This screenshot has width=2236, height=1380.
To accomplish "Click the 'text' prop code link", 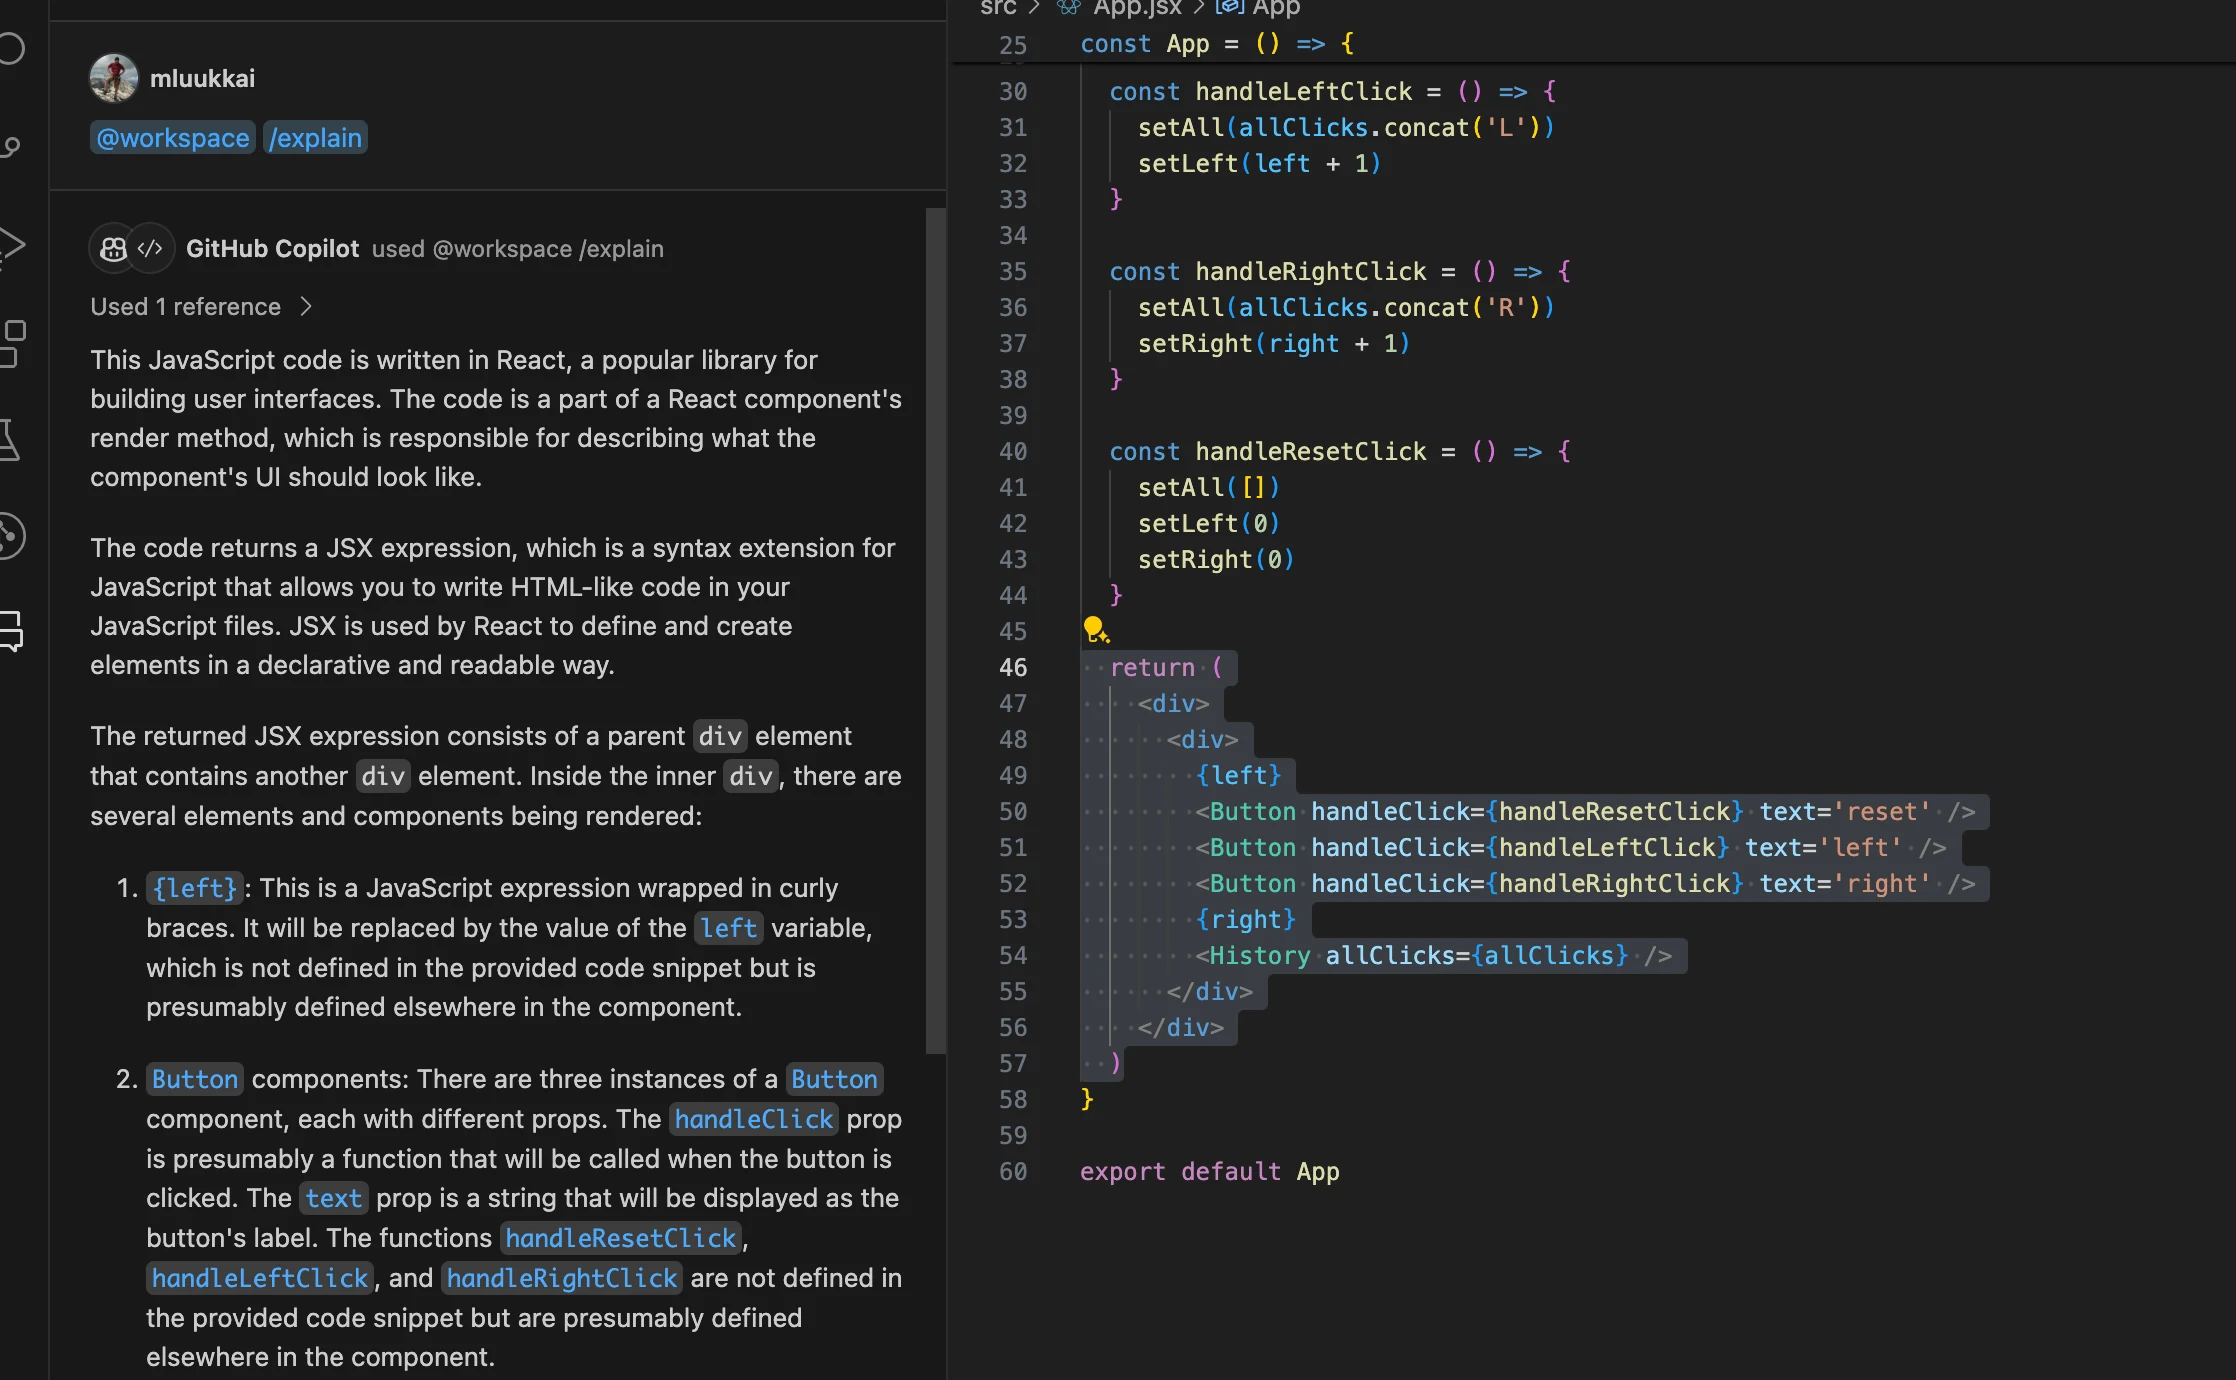I will (x=333, y=1198).
